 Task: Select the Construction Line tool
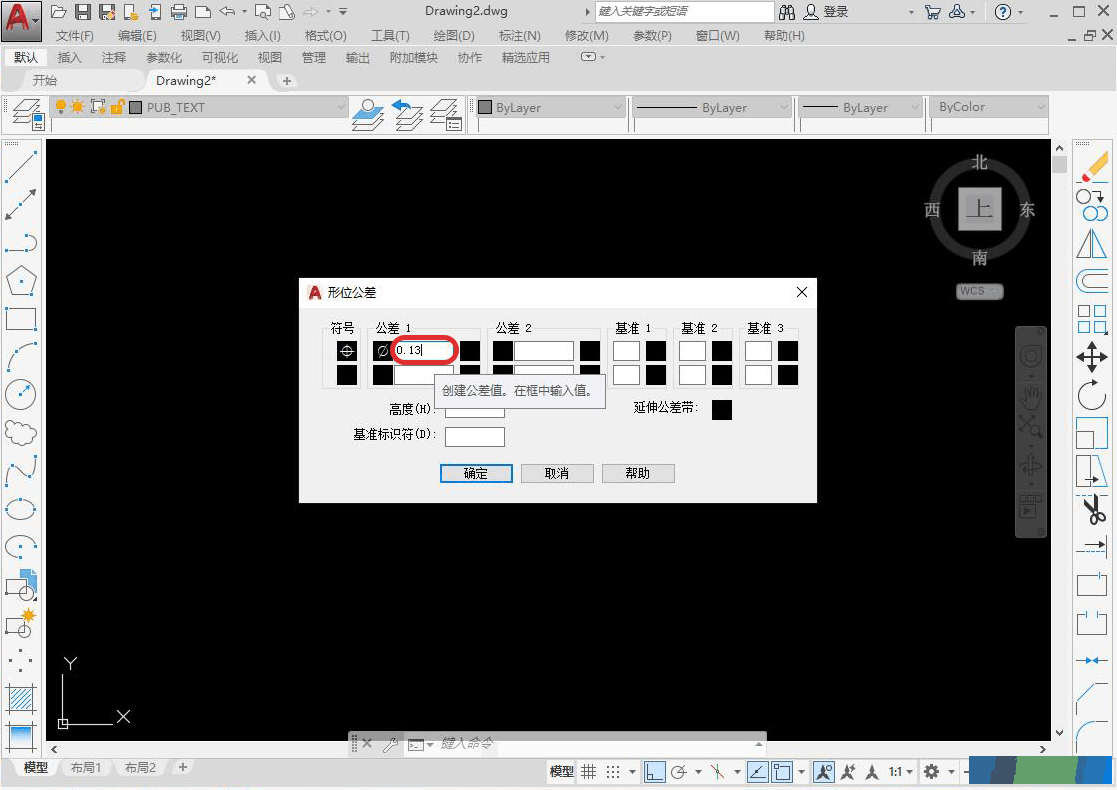[x=21, y=205]
